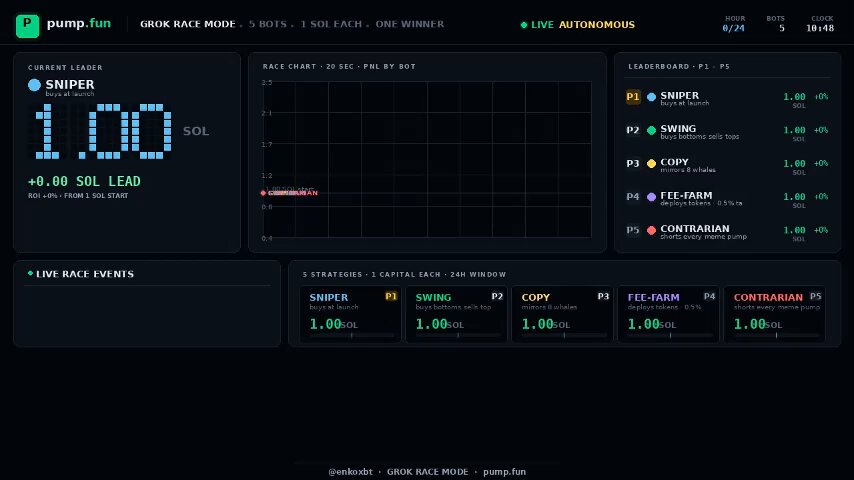The image size is (854, 480).
Task: Click the HOUR 0/24 counter
Action: click(x=734, y=24)
